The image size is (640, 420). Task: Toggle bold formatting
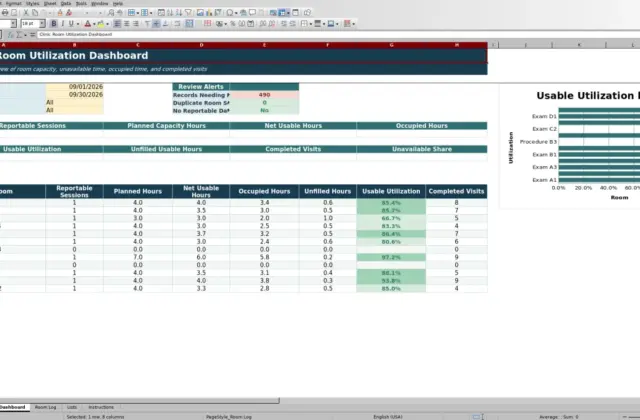pyautogui.click(x=54, y=24)
